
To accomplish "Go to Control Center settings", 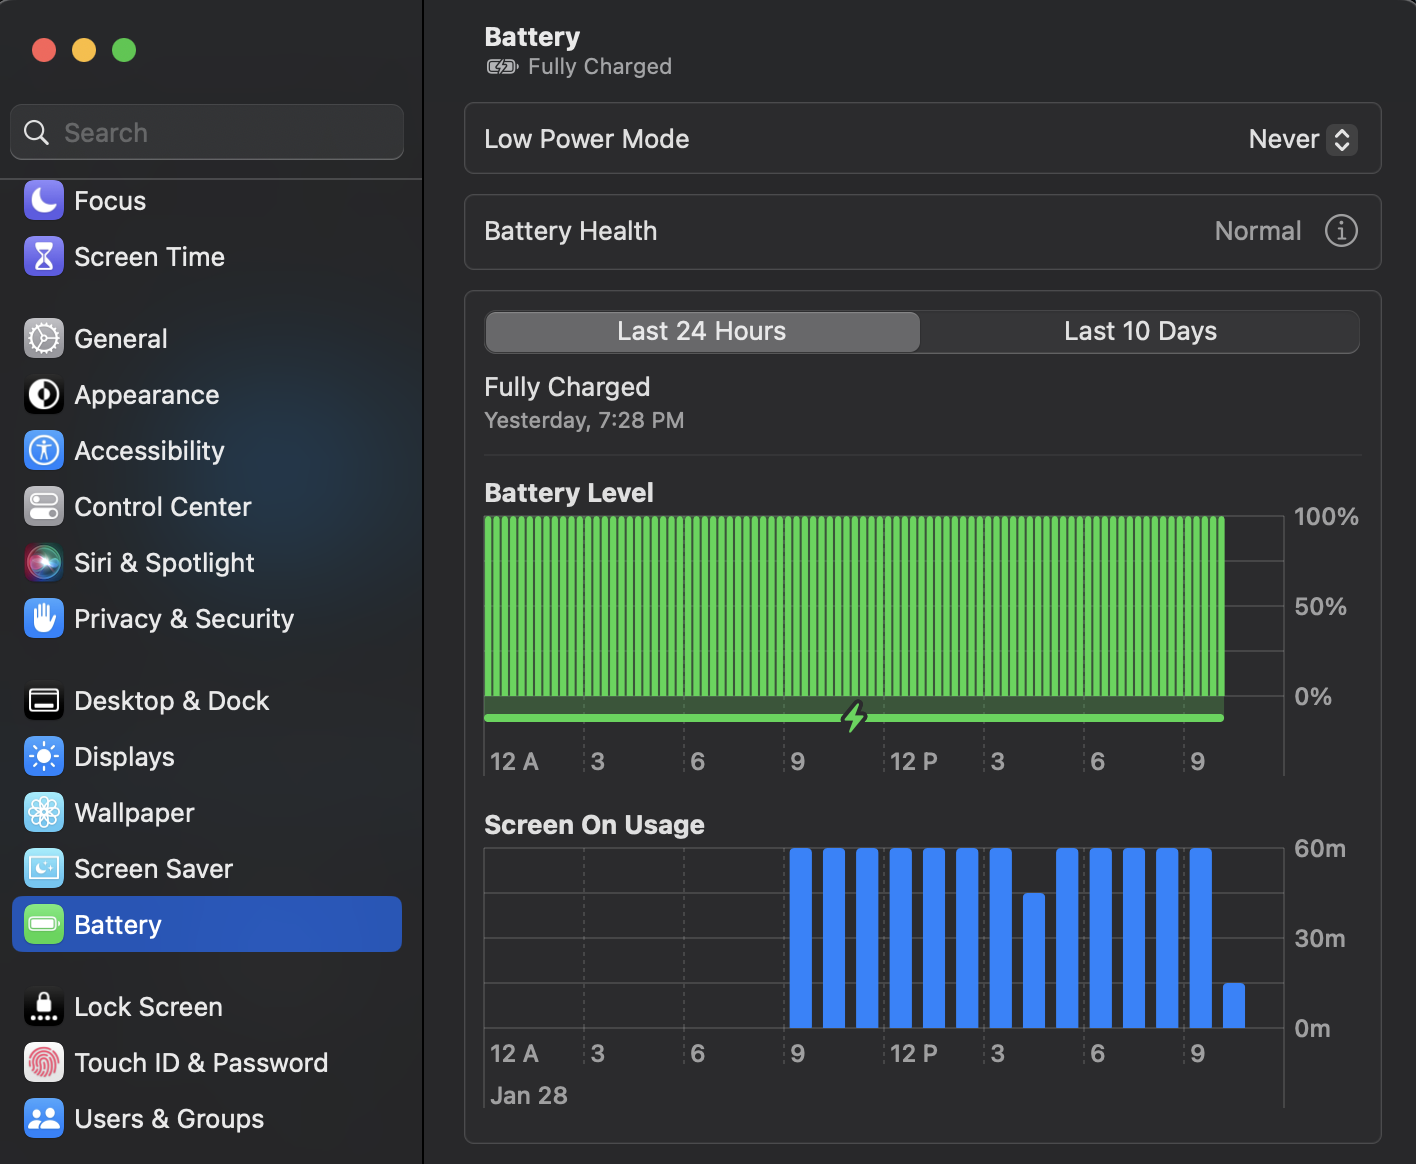I will coord(162,507).
